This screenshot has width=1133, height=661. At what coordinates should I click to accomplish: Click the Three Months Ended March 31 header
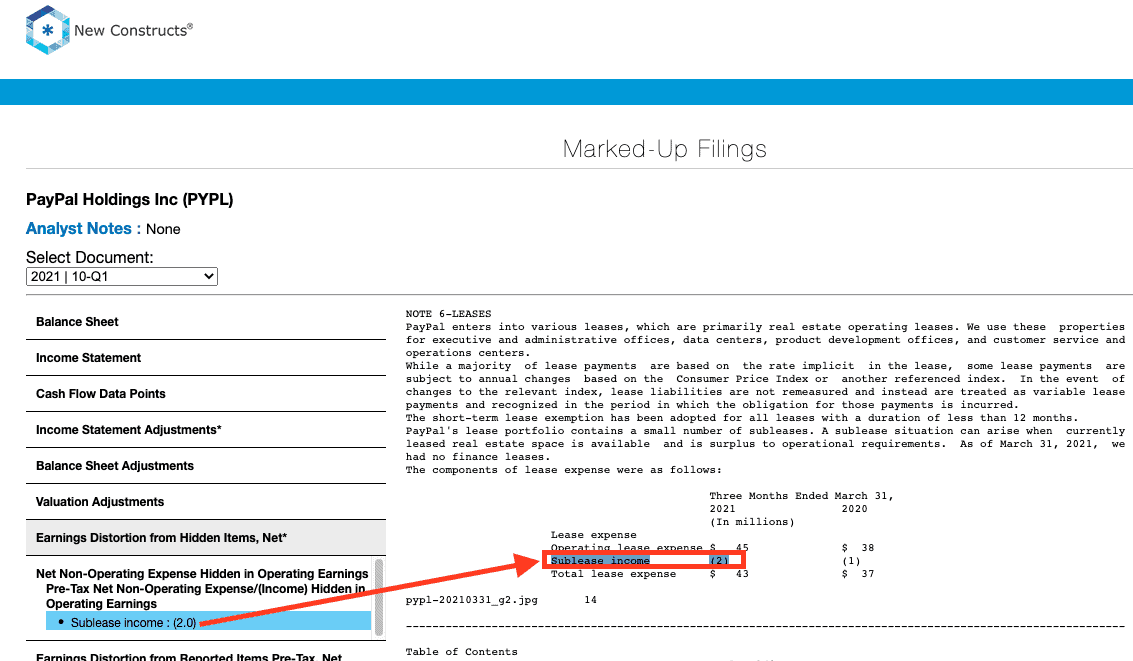click(801, 496)
